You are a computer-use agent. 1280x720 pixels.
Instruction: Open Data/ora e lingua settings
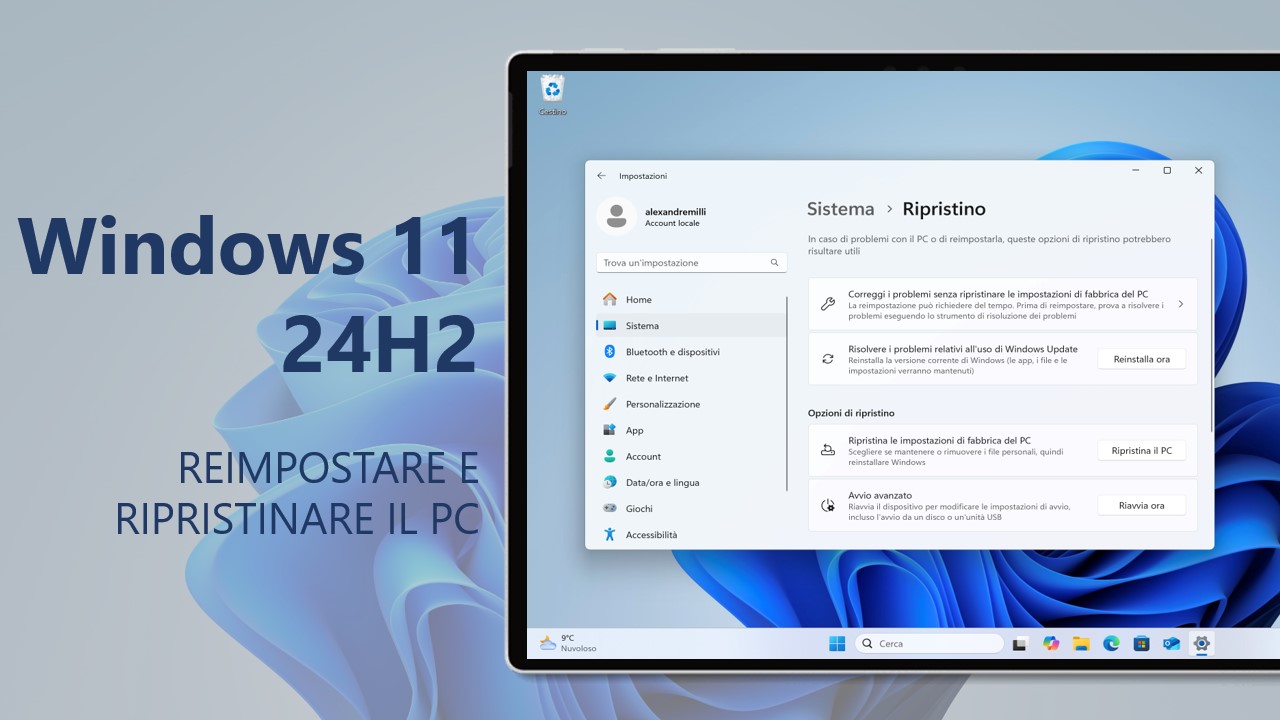pyautogui.click(x=691, y=482)
